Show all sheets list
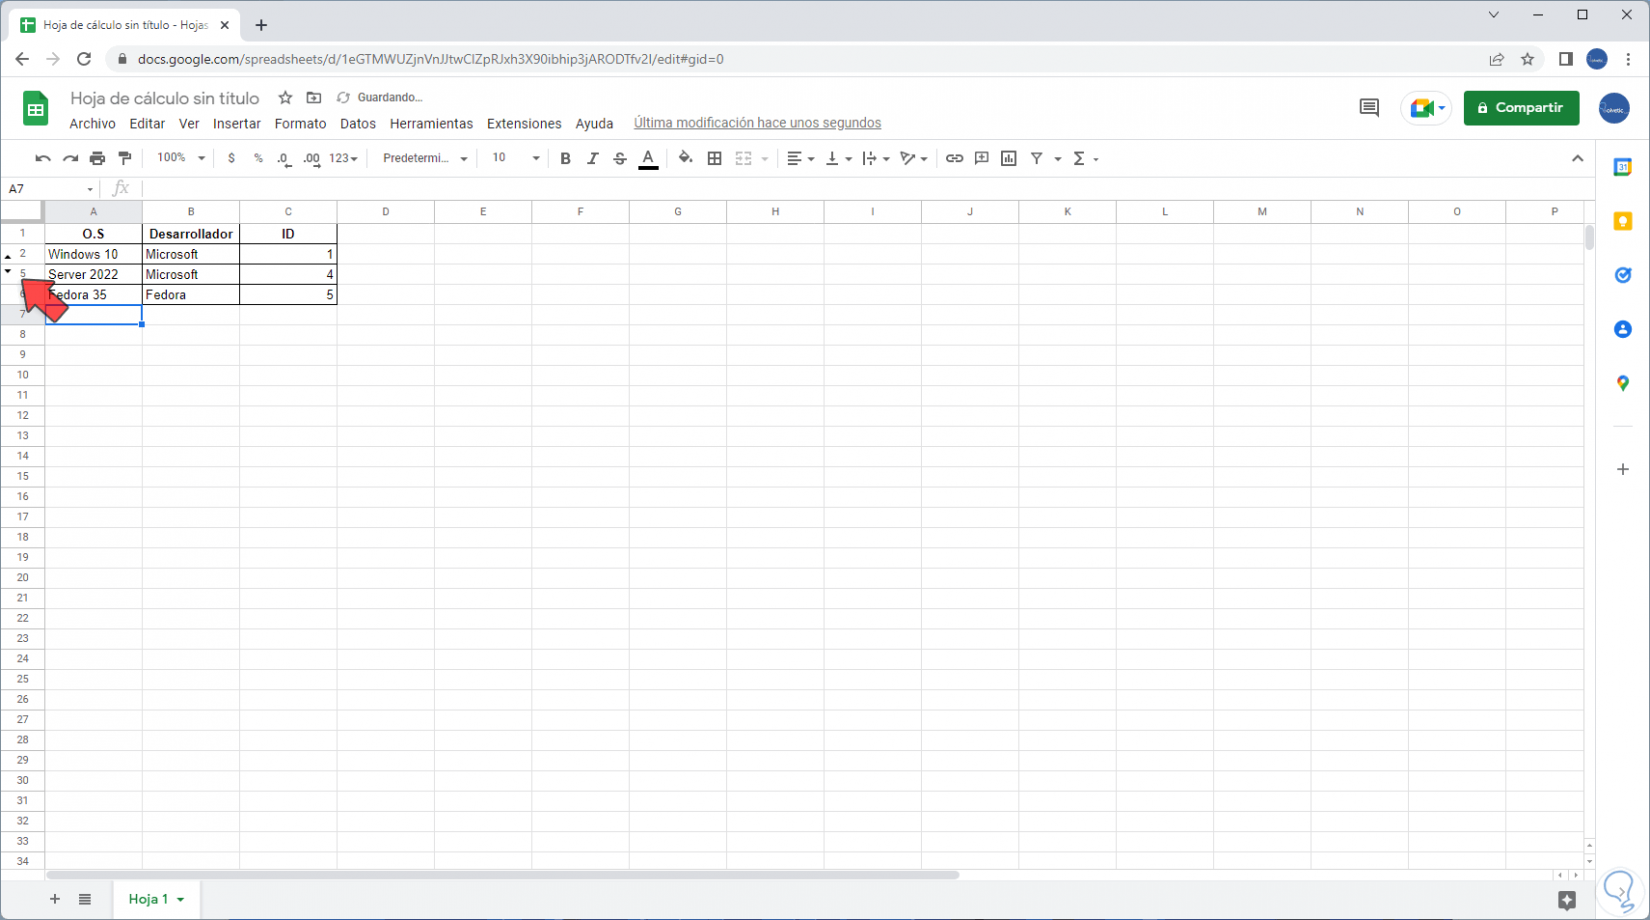The image size is (1650, 920). click(85, 899)
